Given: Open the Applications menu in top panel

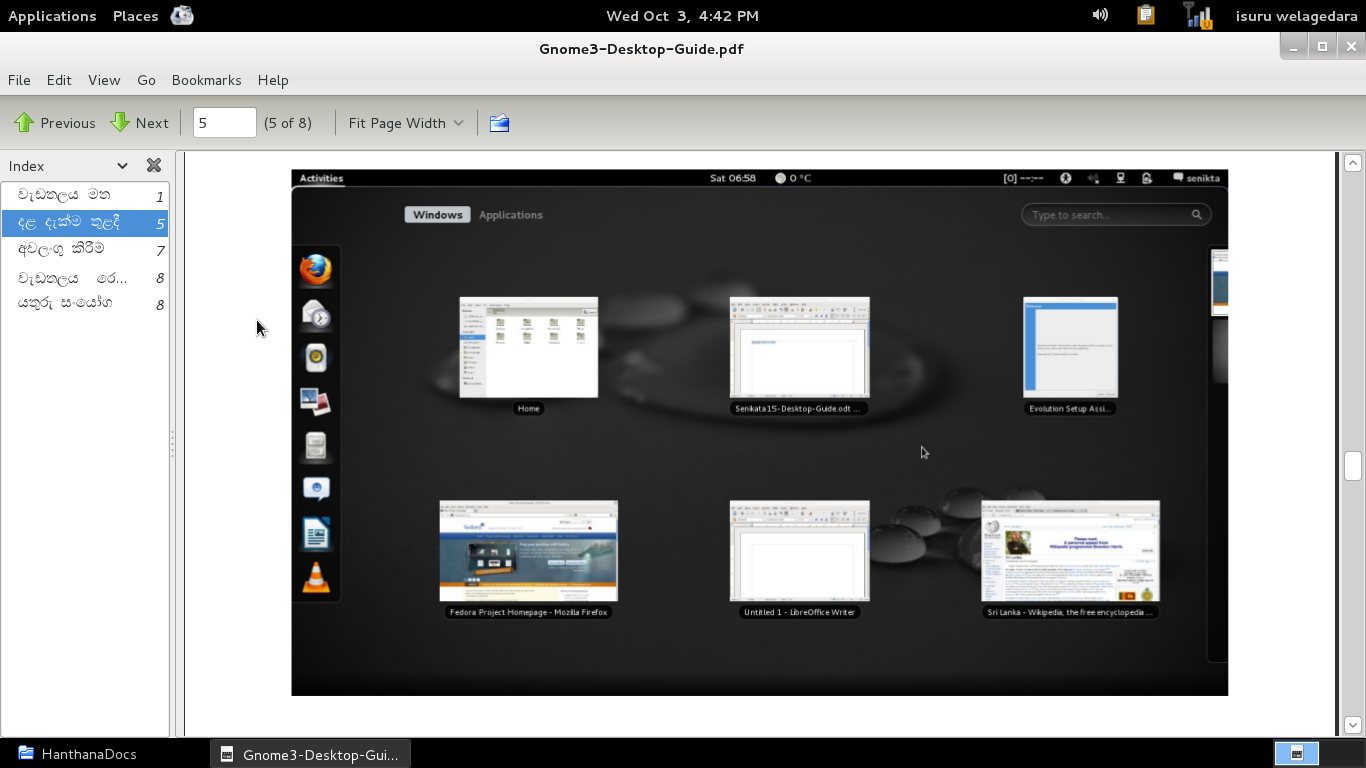Looking at the screenshot, I should tap(52, 15).
